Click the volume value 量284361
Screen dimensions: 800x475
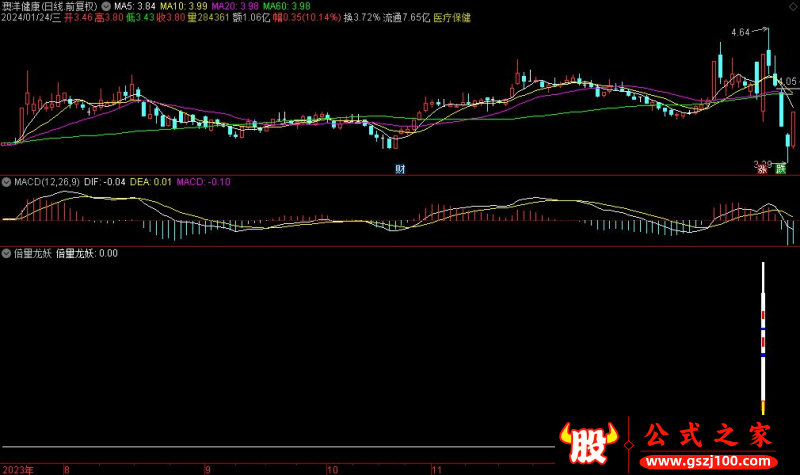(x=208, y=18)
